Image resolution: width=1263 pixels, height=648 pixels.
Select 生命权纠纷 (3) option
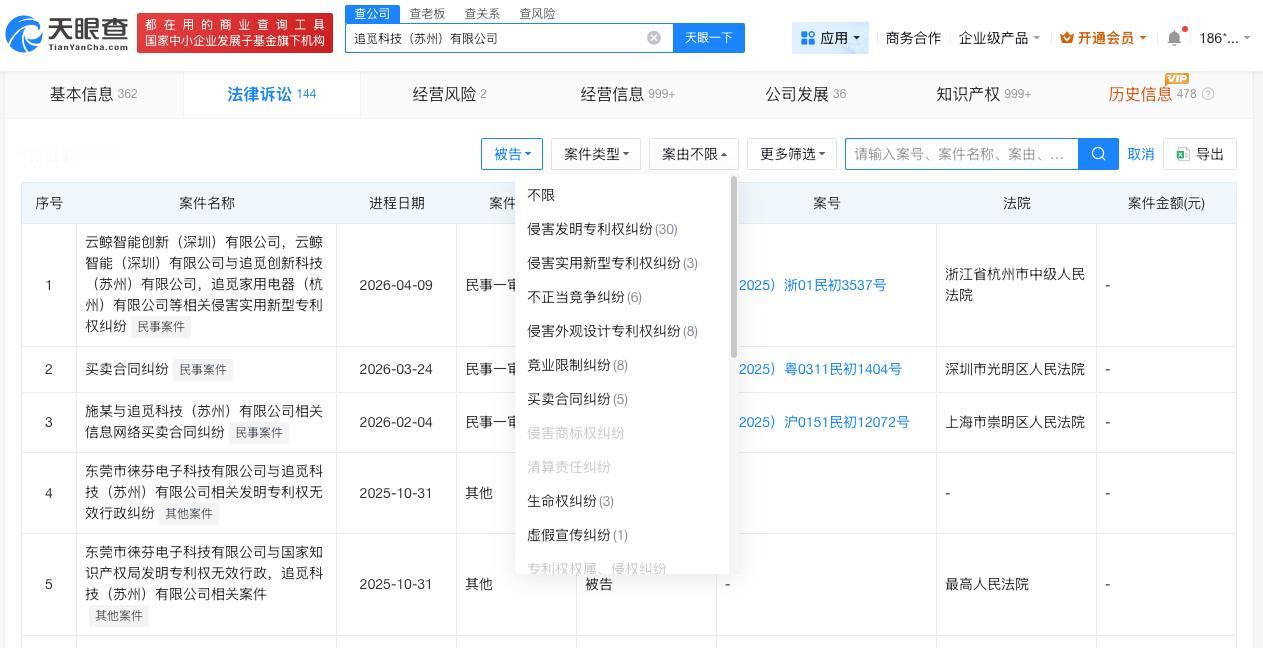pyautogui.click(x=624, y=501)
